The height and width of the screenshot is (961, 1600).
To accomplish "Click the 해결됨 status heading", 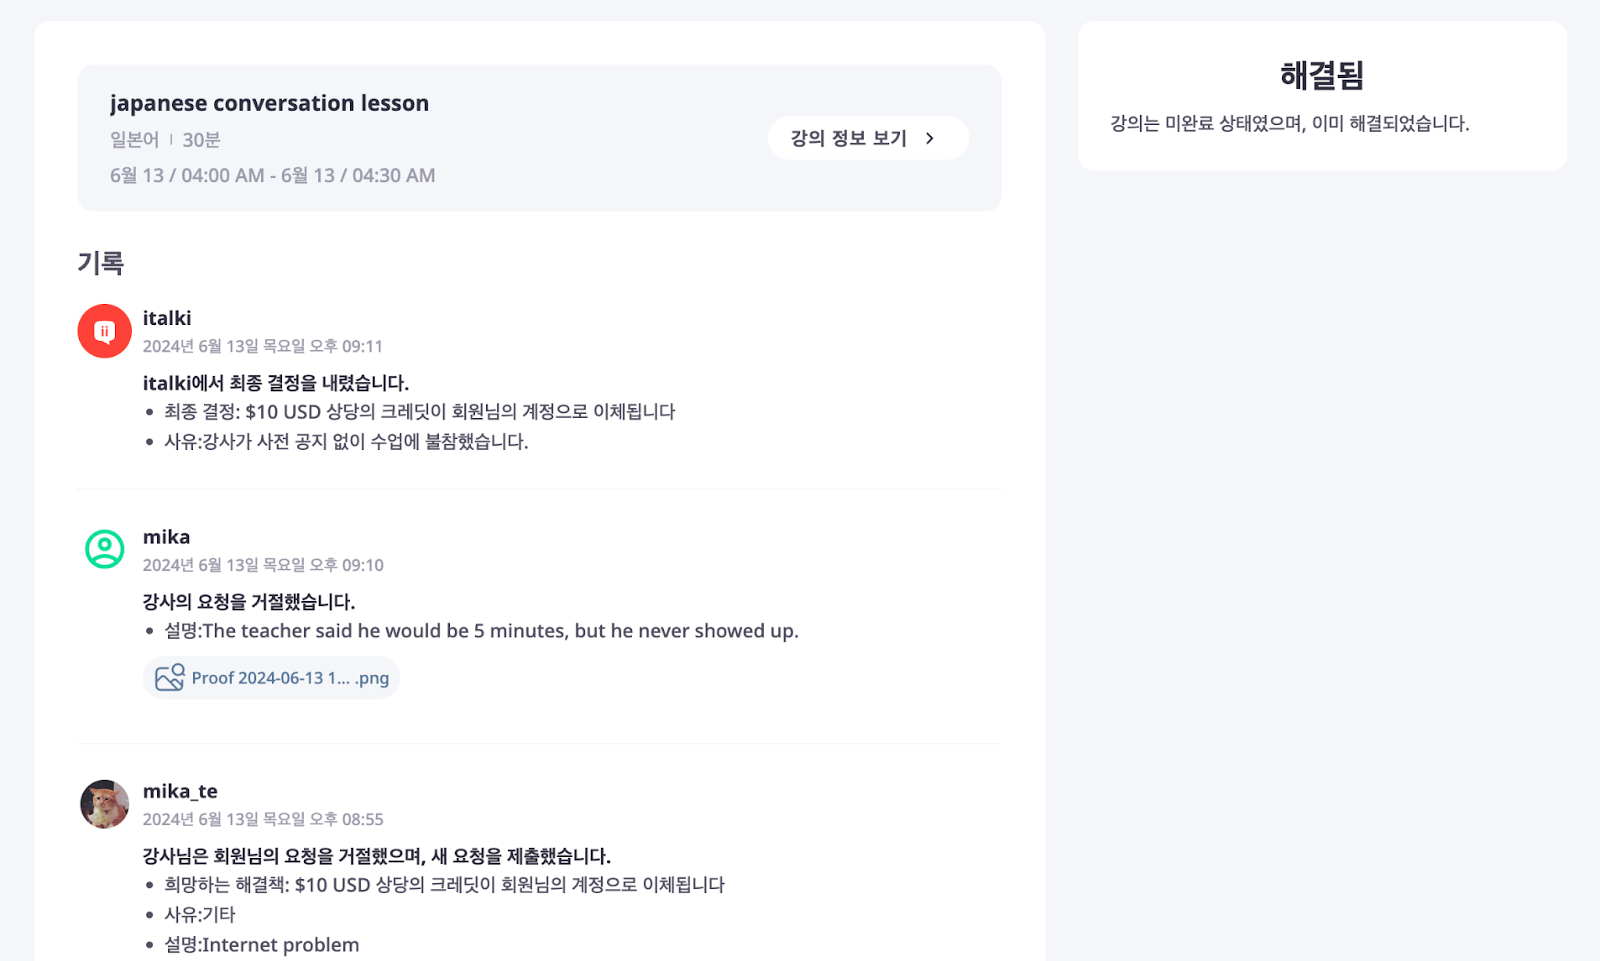I will click(1322, 75).
